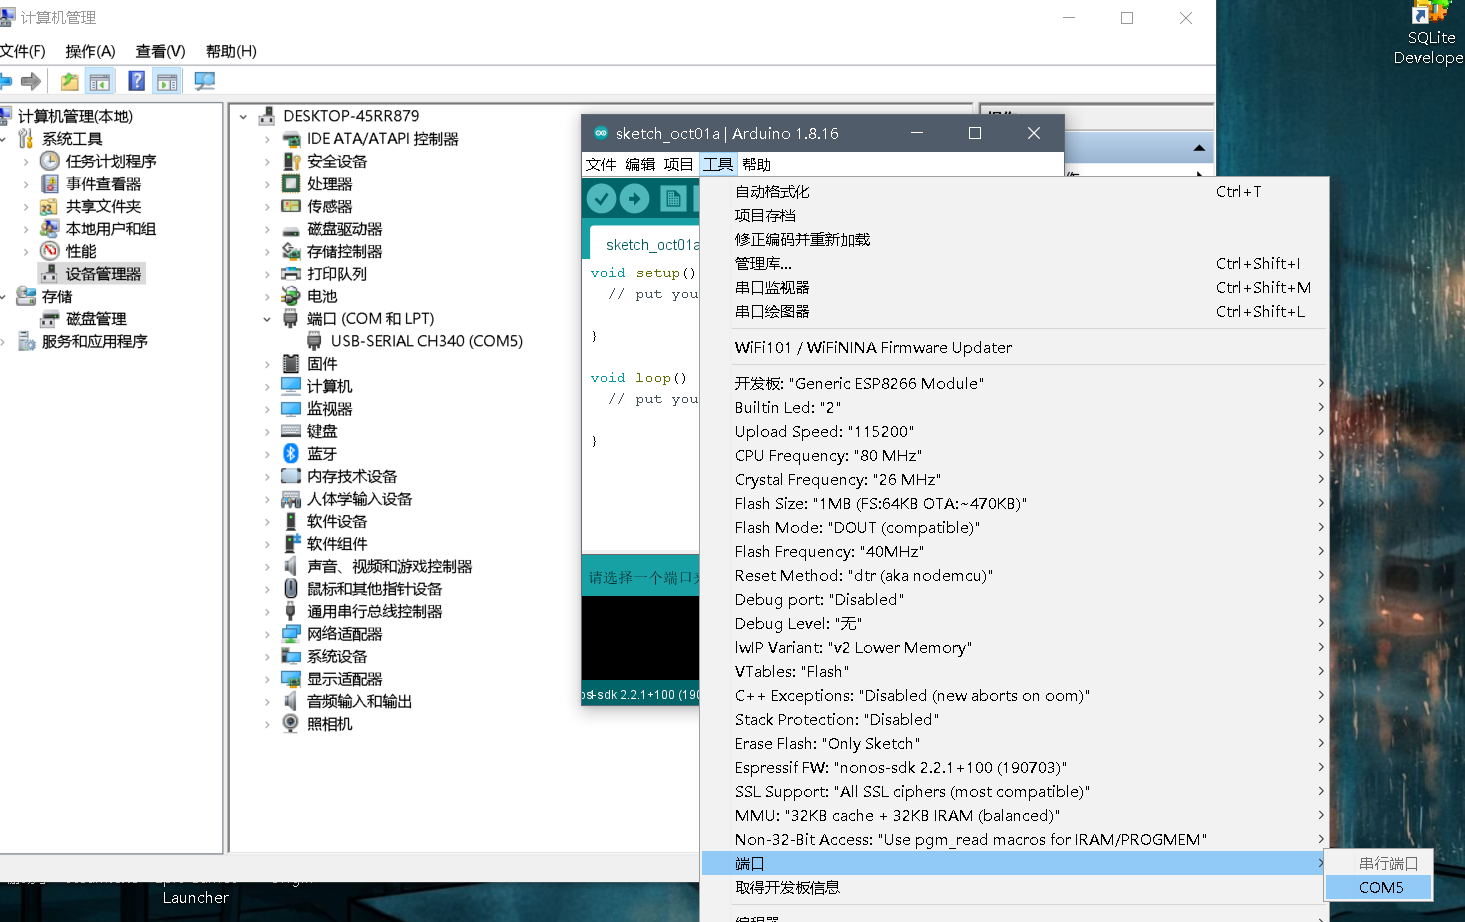Click the up-folder icon in Computer Management toolbar
The width and height of the screenshot is (1465, 922).
coord(69,81)
